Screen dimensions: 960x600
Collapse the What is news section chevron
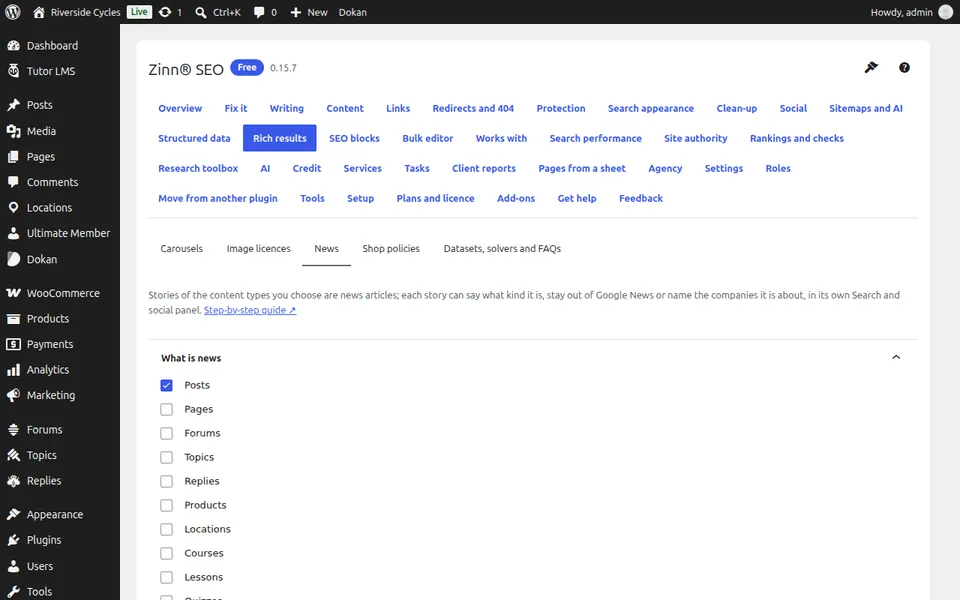[x=896, y=358]
